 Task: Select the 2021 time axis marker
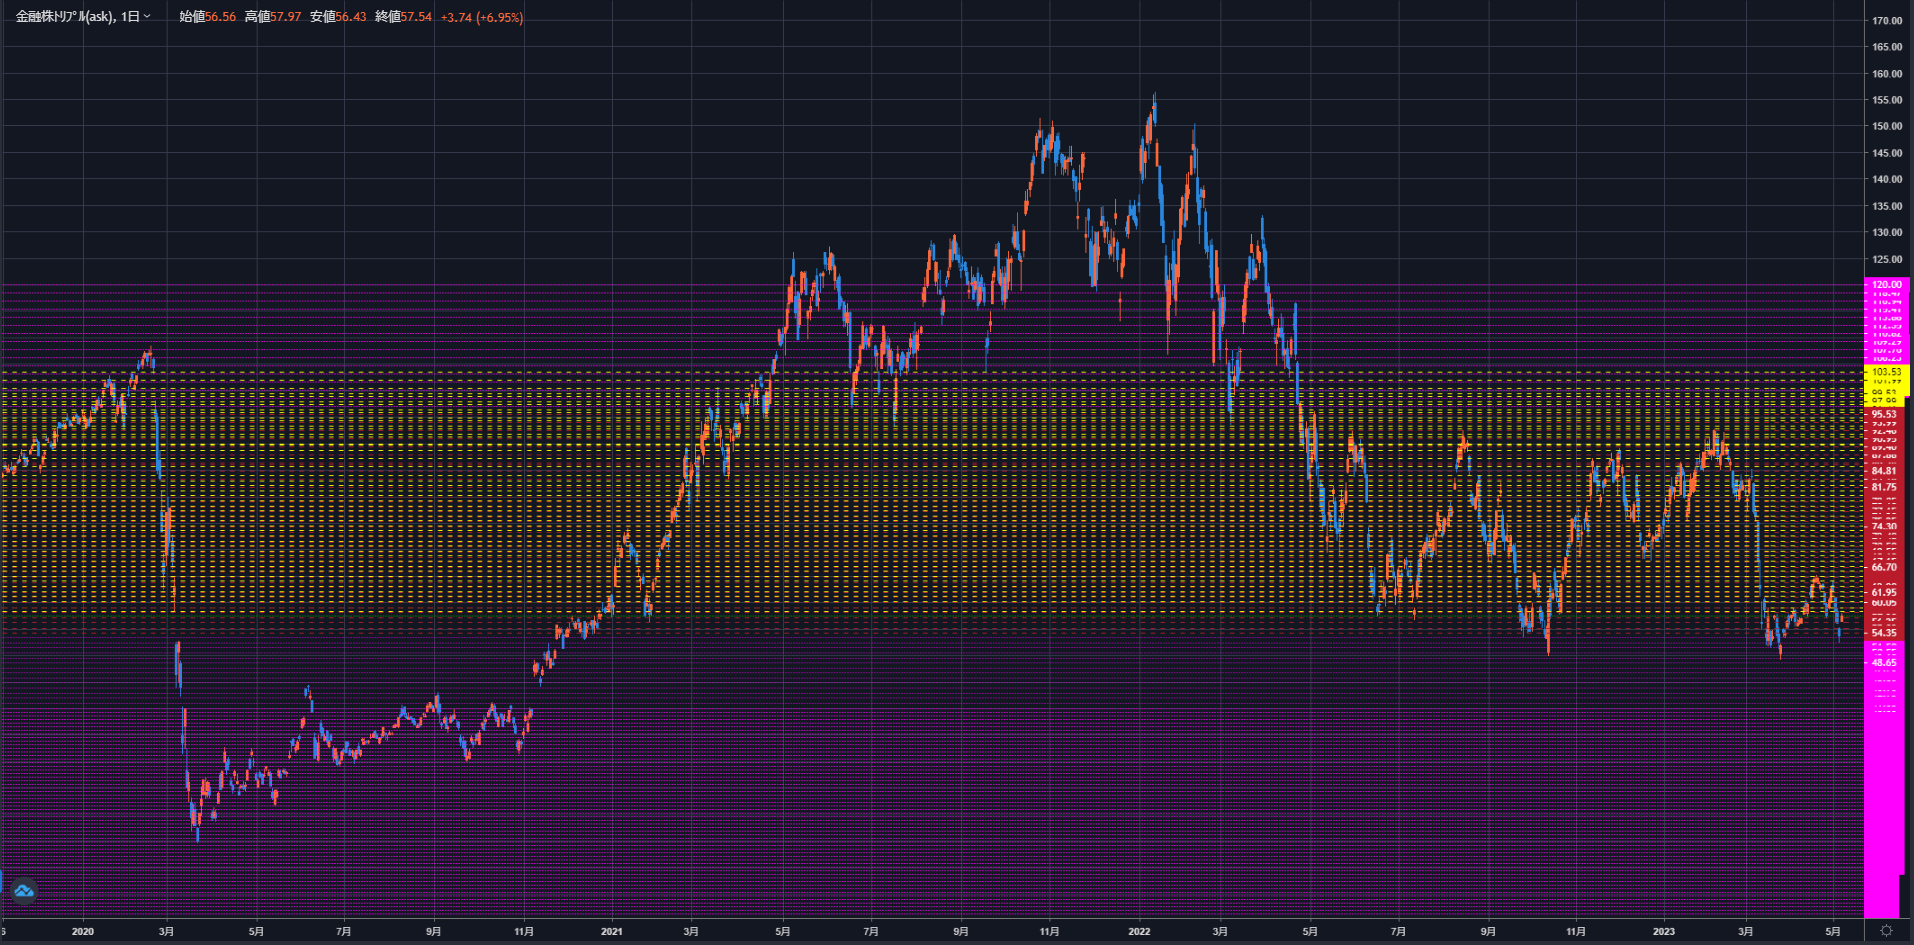coord(611,931)
